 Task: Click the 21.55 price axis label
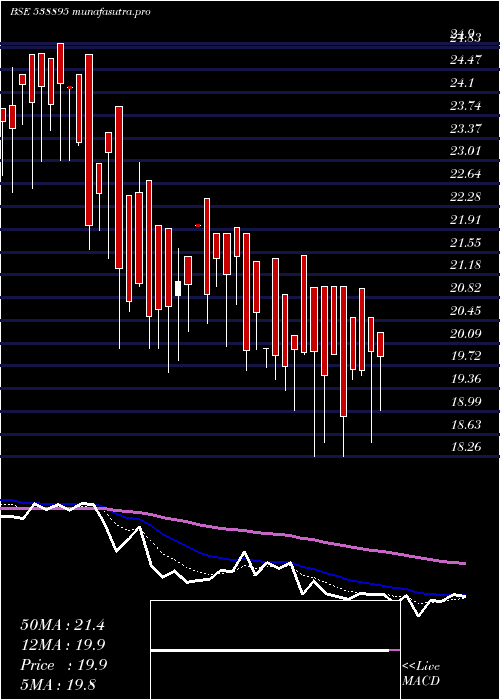click(x=466, y=243)
